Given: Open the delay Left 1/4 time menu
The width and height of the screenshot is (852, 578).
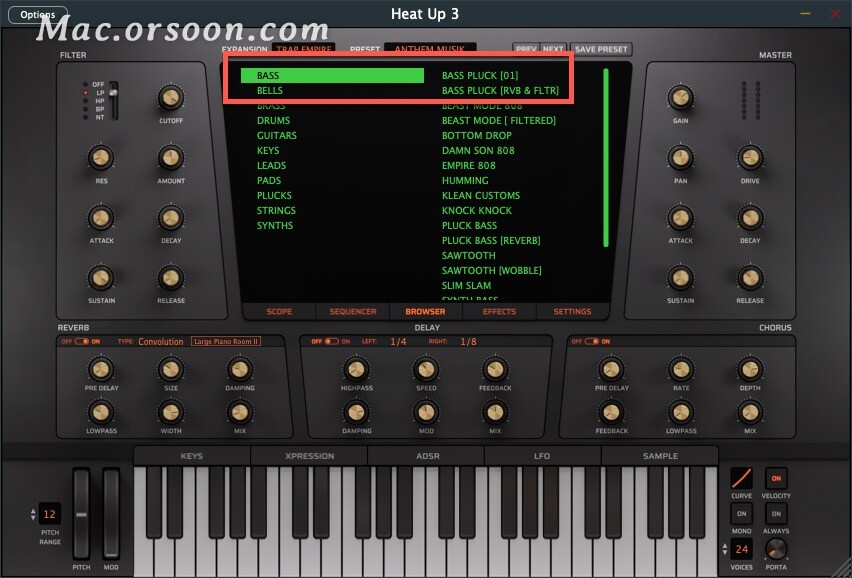Looking at the screenshot, I should coord(398,342).
